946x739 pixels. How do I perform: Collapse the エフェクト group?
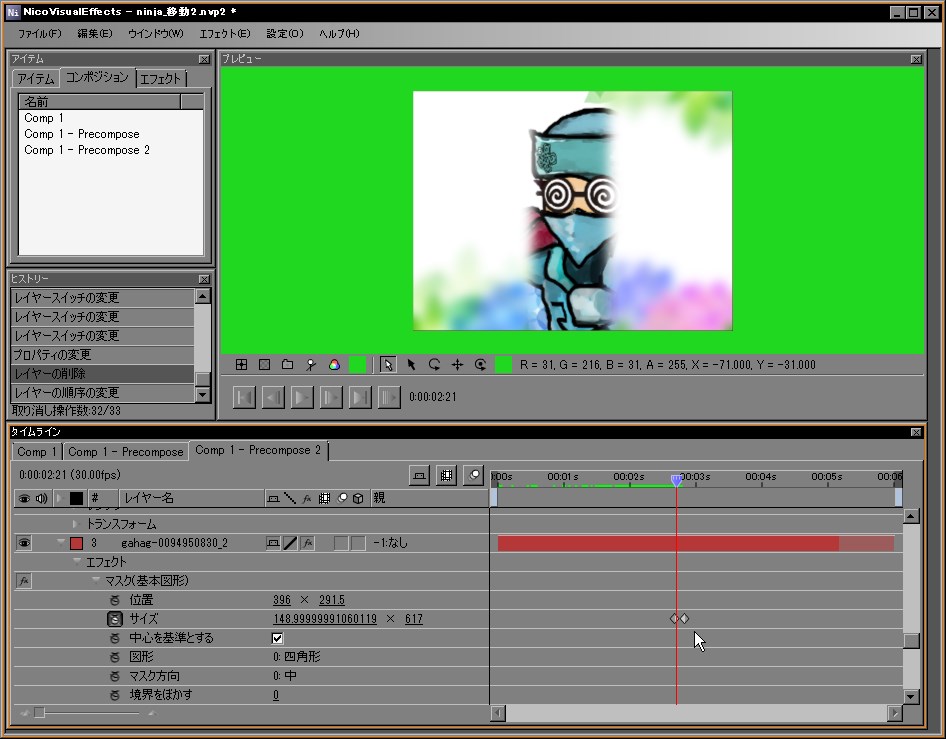point(77,562)
